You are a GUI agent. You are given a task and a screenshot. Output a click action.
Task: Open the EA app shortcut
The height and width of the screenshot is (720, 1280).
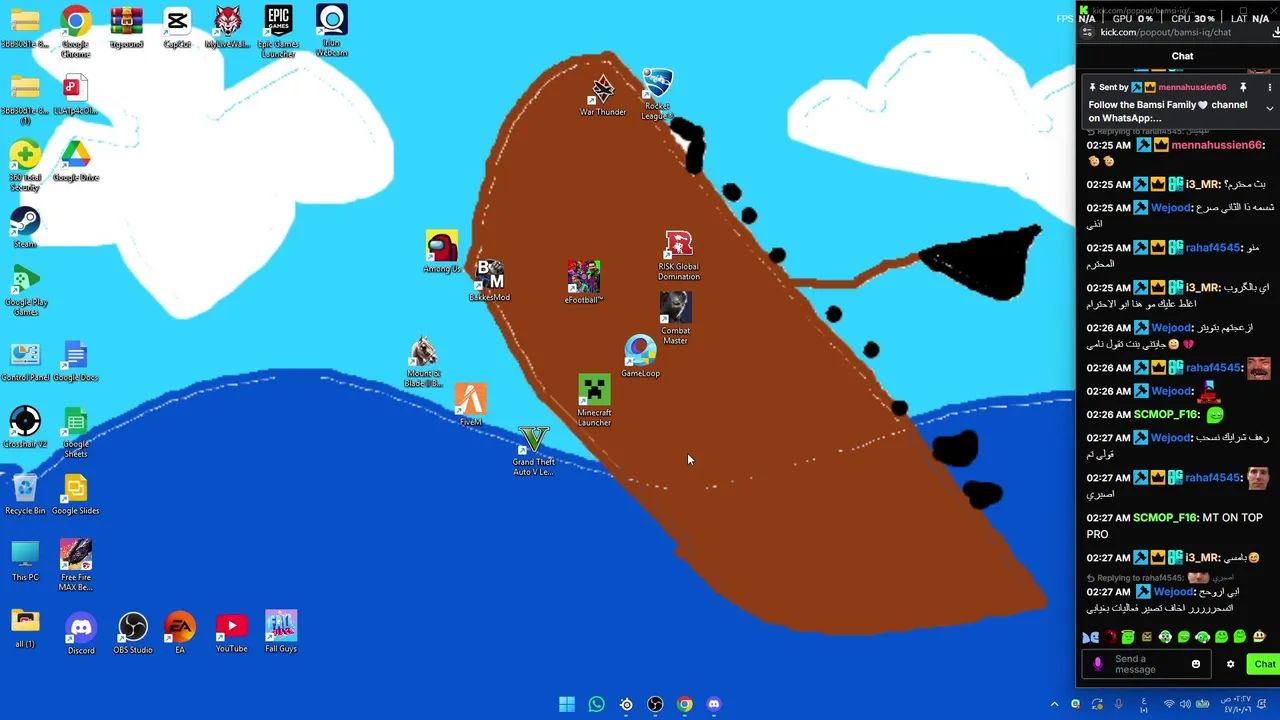(180, 634)
